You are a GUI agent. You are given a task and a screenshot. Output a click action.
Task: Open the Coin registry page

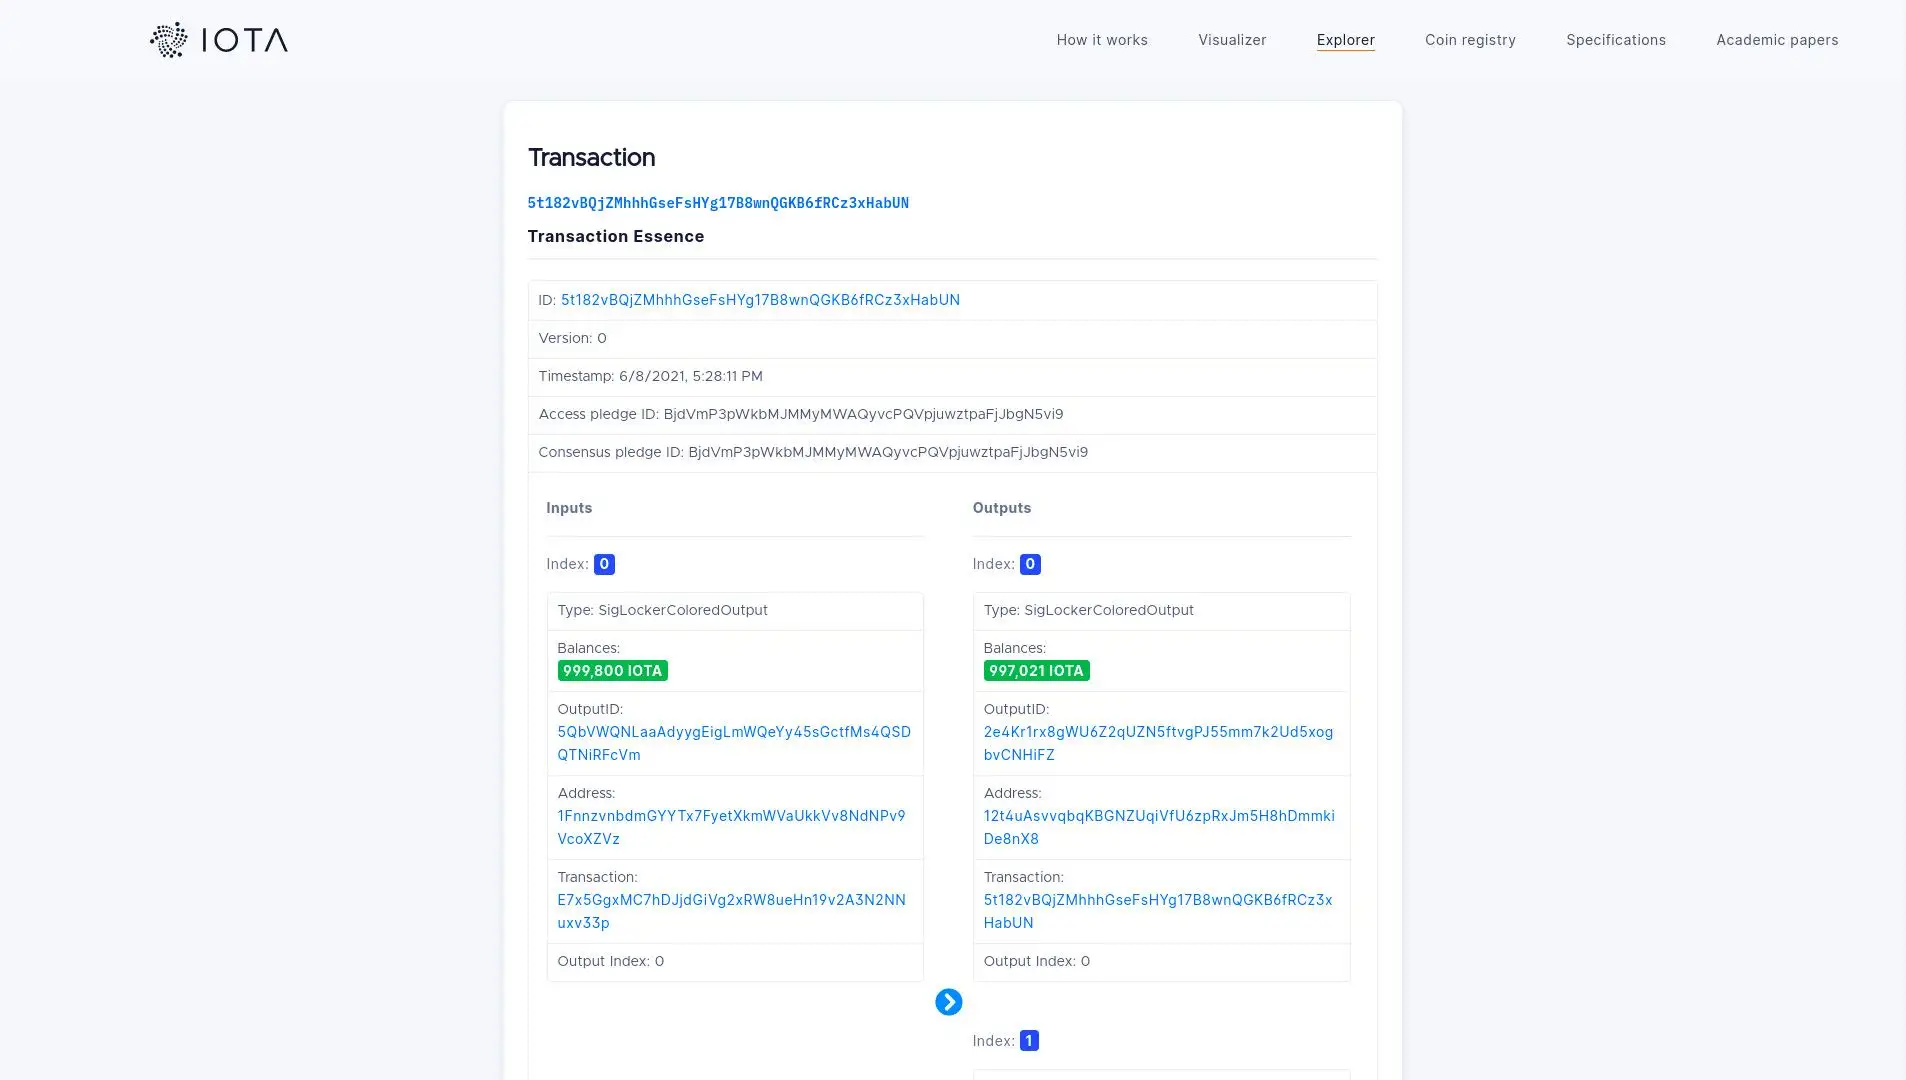coord(1470,40)
